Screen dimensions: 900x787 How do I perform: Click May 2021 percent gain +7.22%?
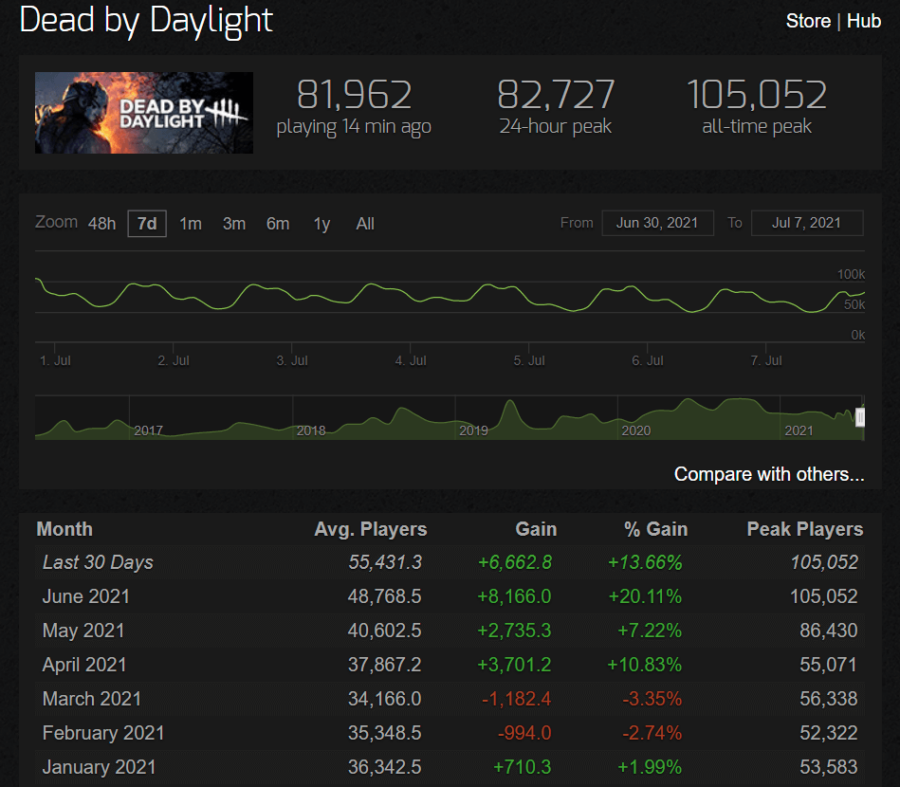(650, 631)
